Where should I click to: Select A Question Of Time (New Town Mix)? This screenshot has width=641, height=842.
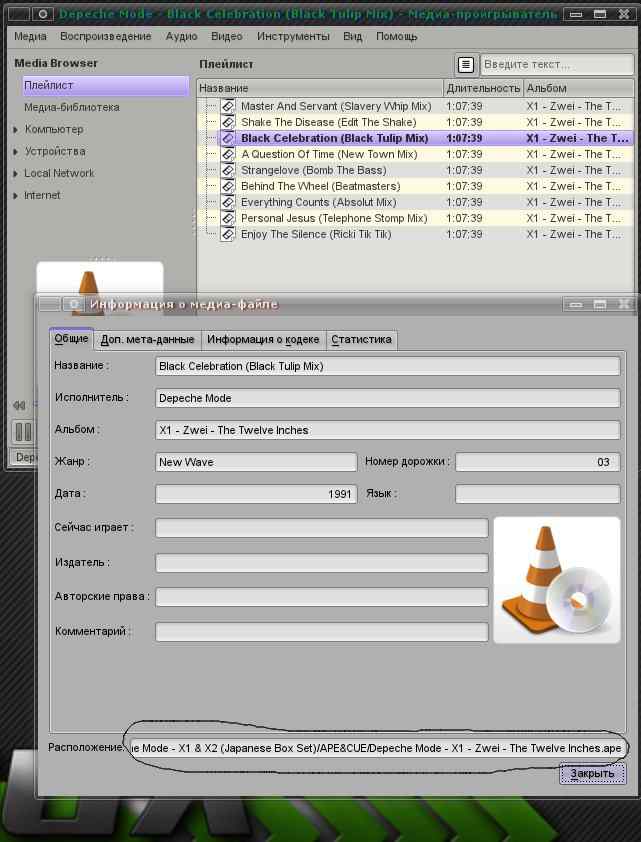(x=329, y=155)
